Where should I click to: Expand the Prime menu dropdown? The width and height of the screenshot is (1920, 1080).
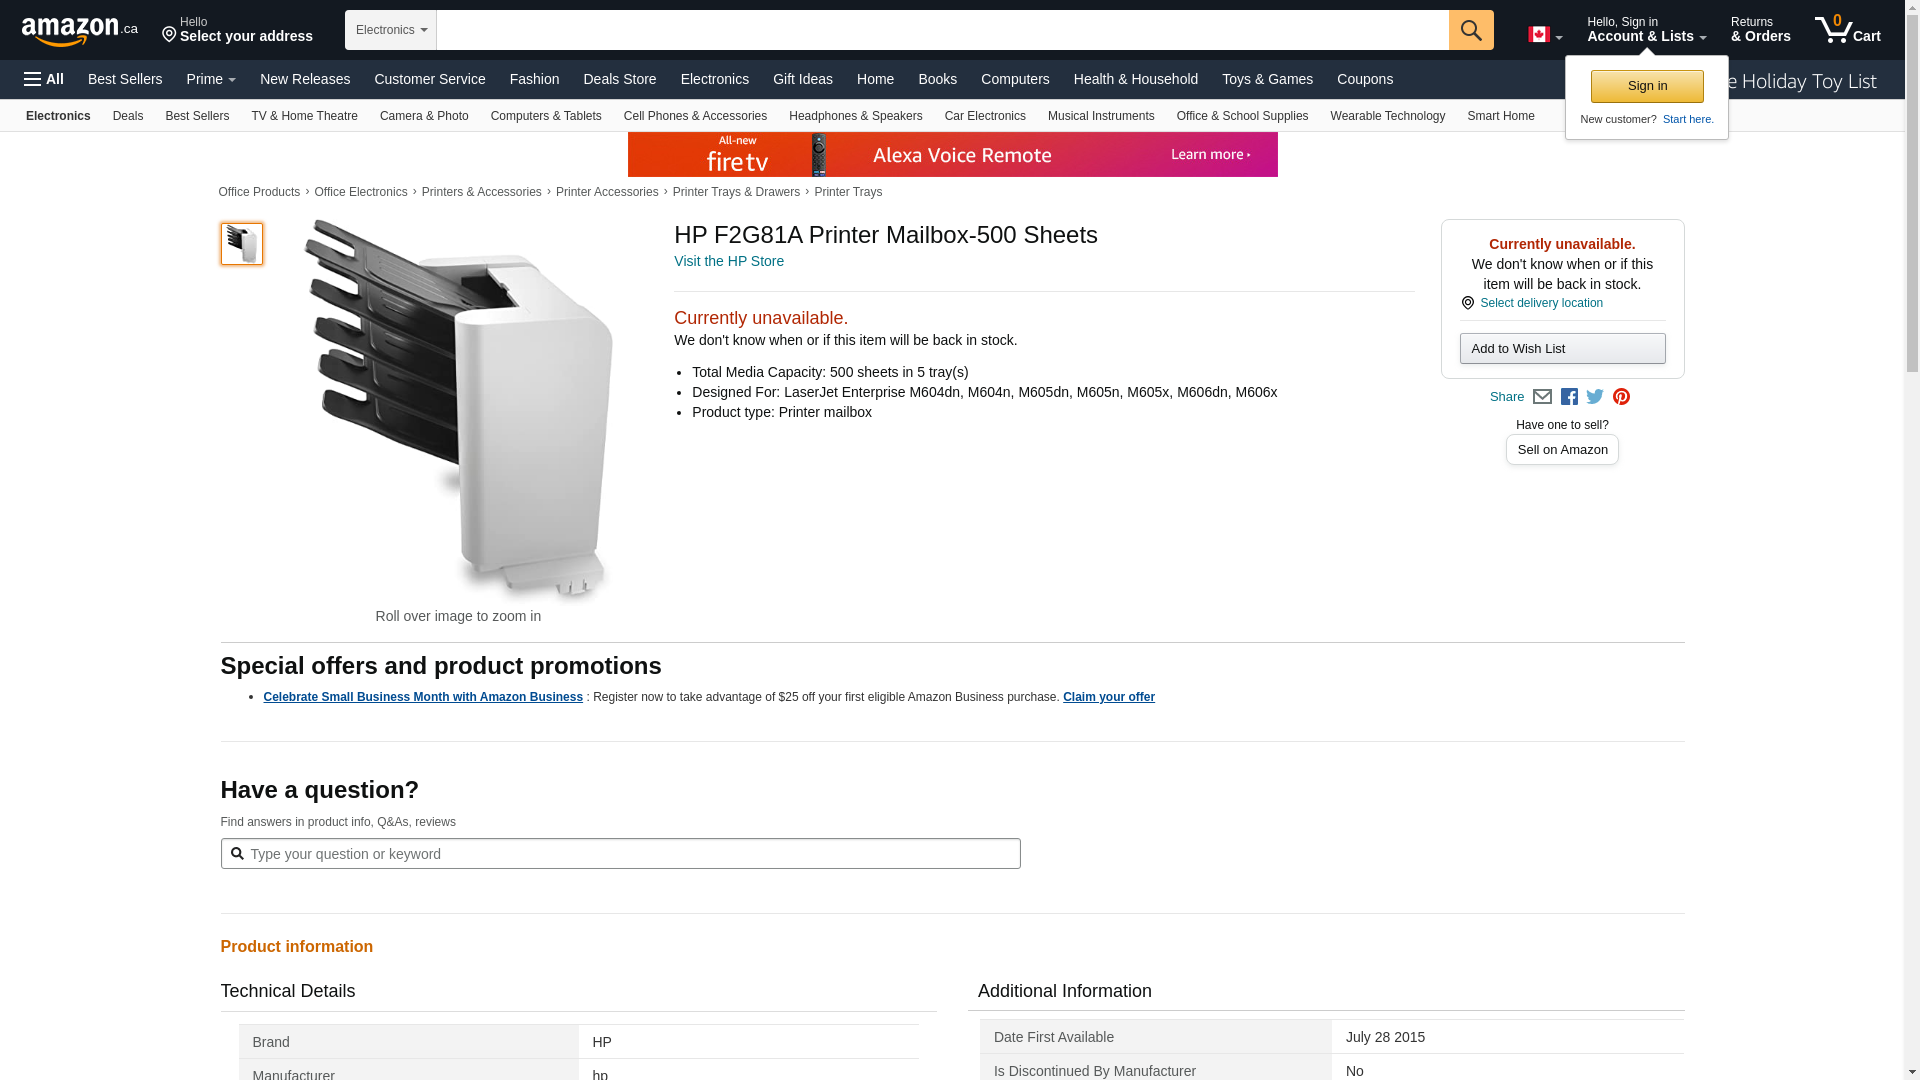[211, 79]
